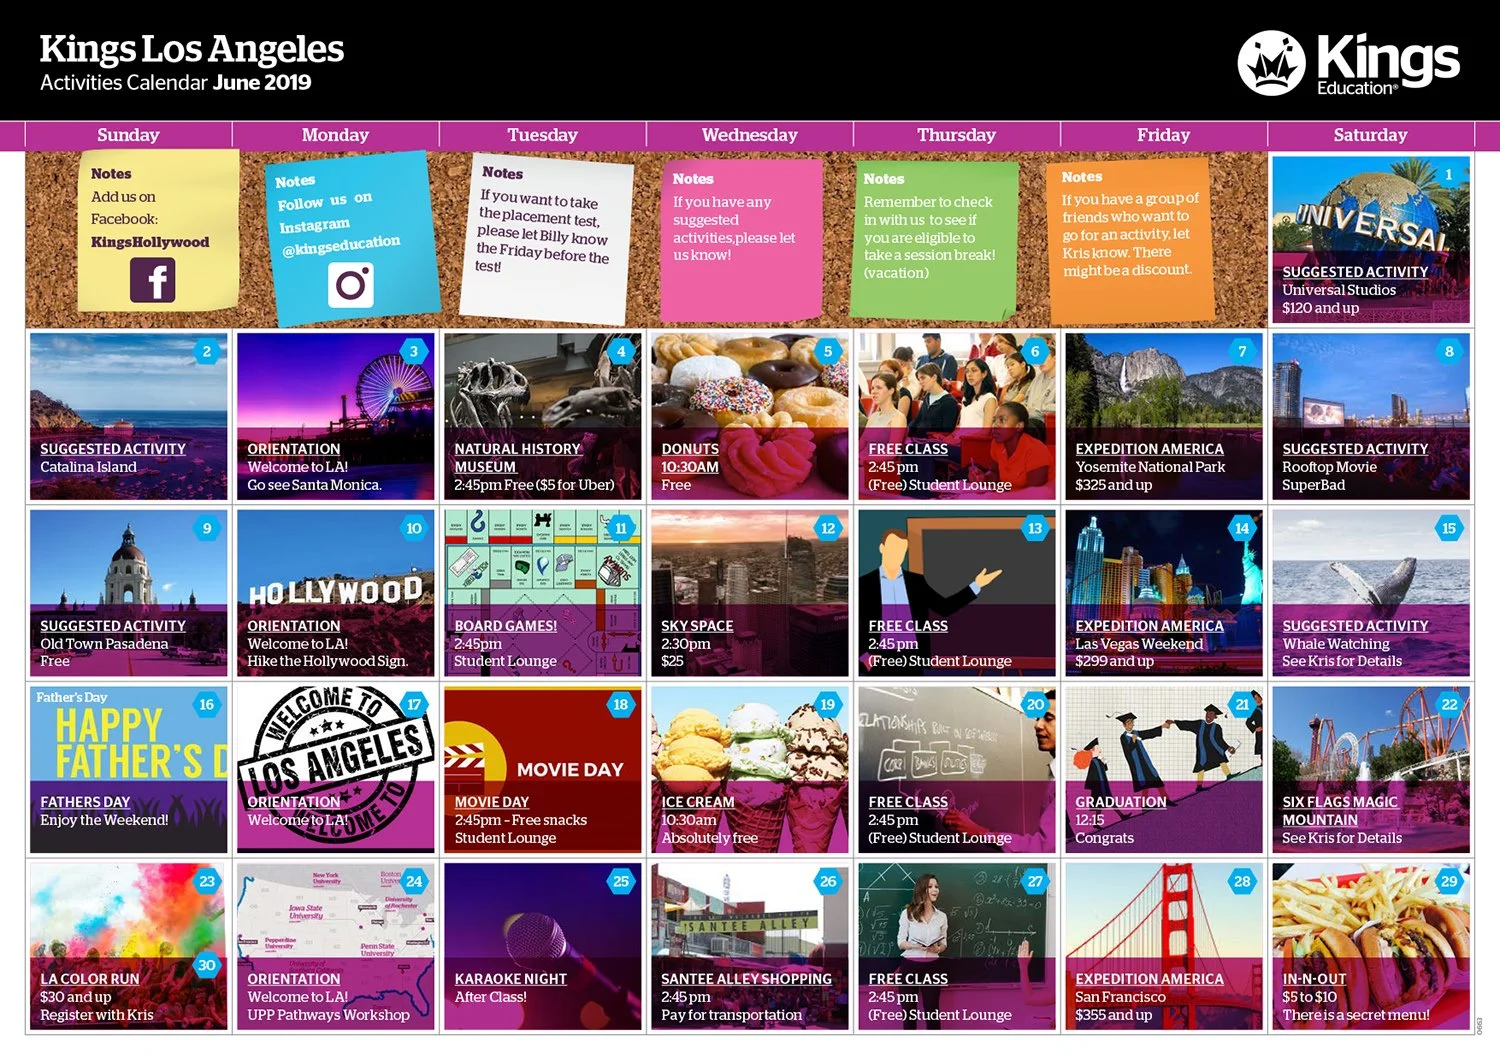The image size is (1500, 1060).
Task: Click the green session break note
Action: (933, 240)
